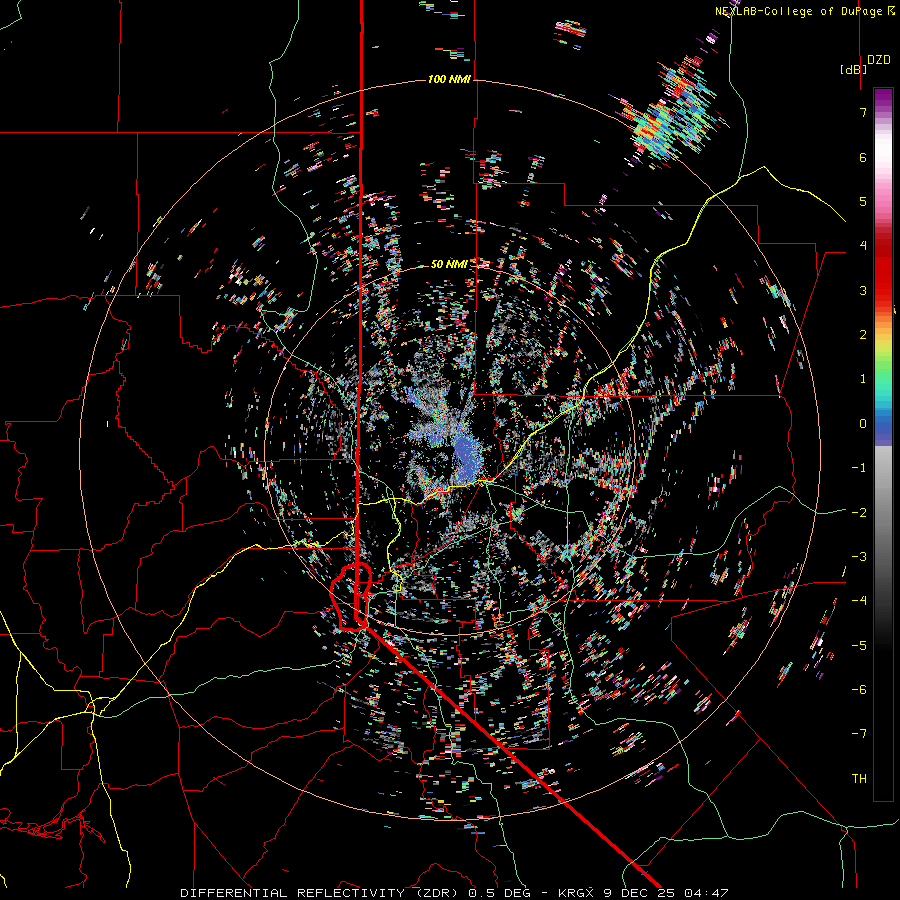This screenshot has width=900, height=900.
Task: Click the TH threshold label on legend
Action: pyautogui.click(x=859, y=779)
